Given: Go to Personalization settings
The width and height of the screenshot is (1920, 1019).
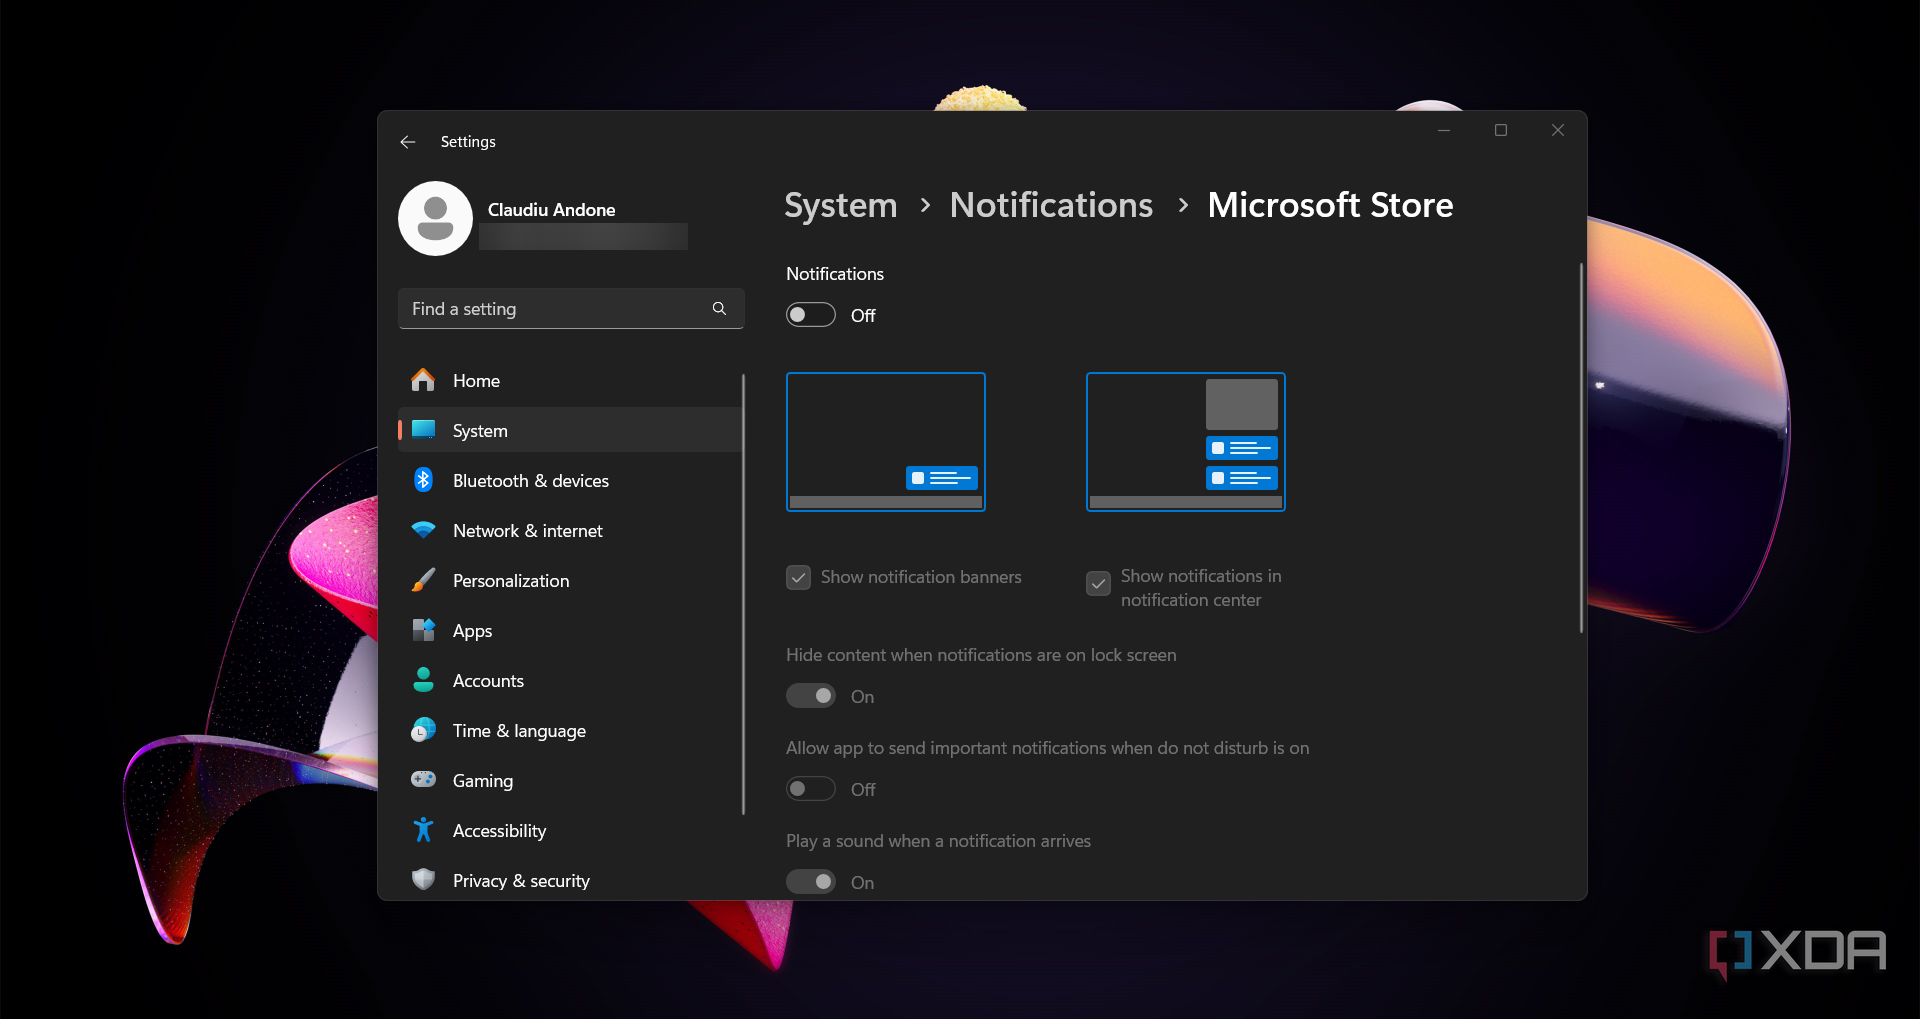Looking at the screenshot, I should pos(570,580).
